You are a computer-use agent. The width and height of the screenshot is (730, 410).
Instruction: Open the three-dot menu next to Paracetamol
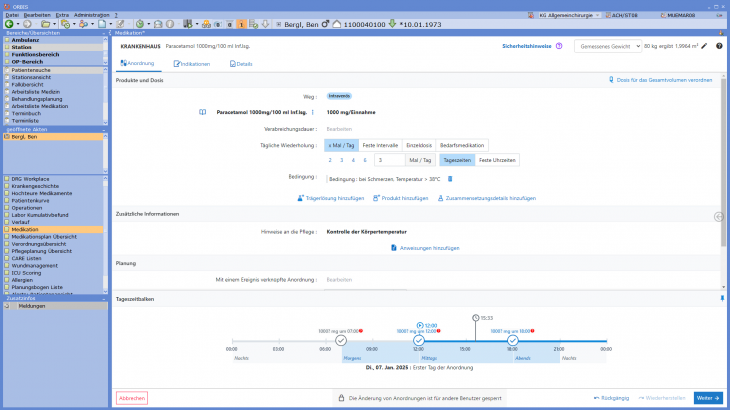(313, 112)
